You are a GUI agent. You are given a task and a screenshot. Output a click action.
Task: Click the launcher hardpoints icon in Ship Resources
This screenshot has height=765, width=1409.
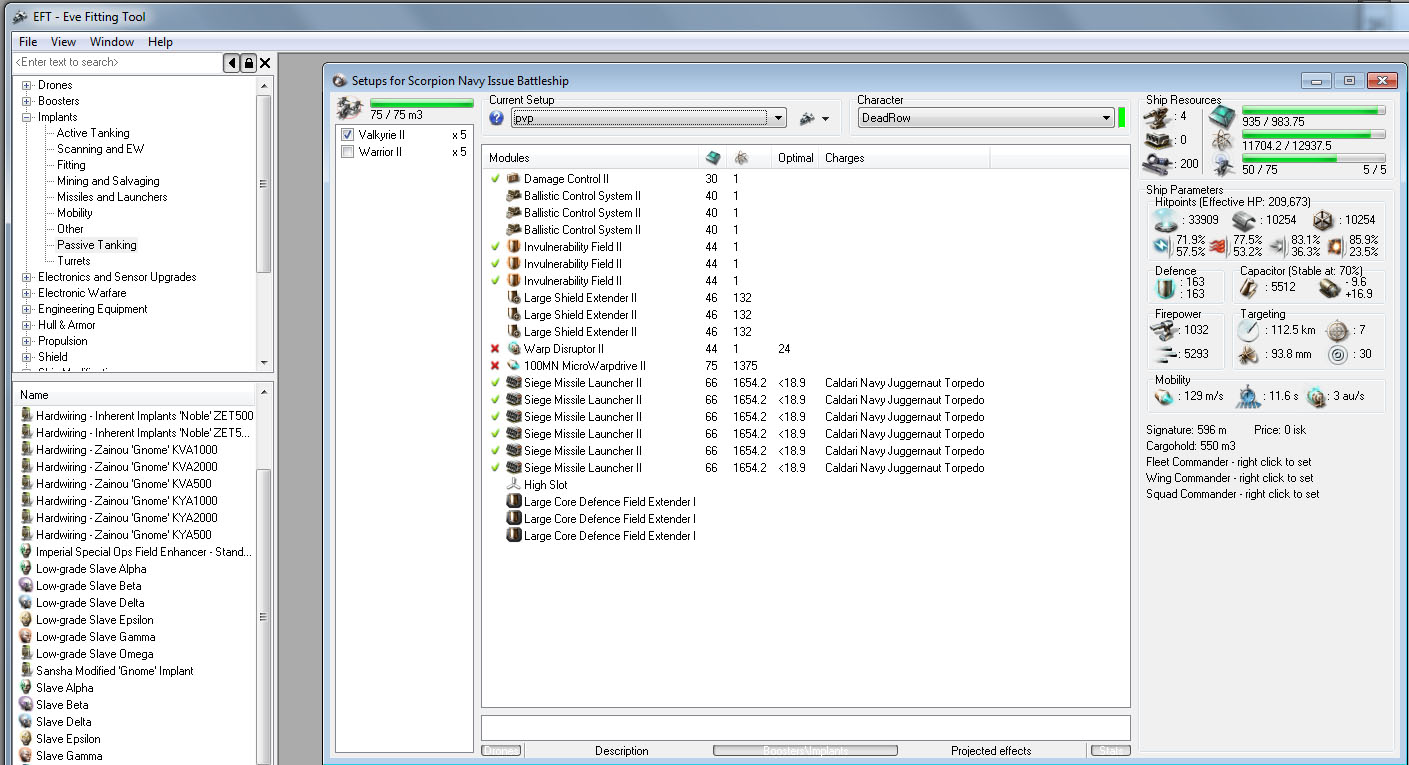[x=1159, y=140]
